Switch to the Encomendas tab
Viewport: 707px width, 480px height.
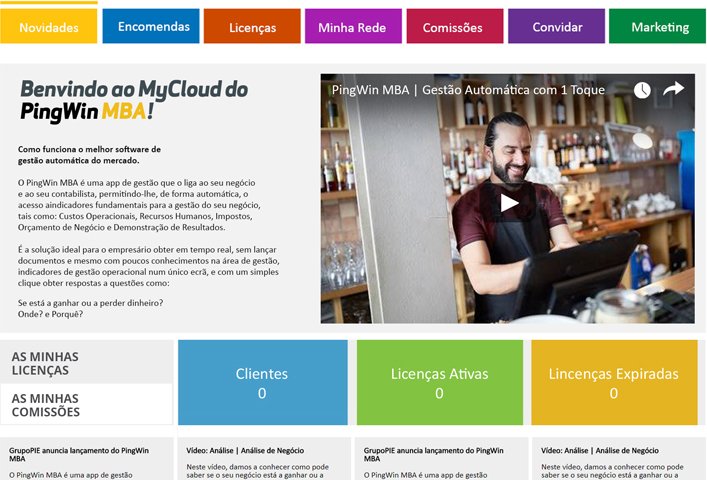tap(151, 26)
